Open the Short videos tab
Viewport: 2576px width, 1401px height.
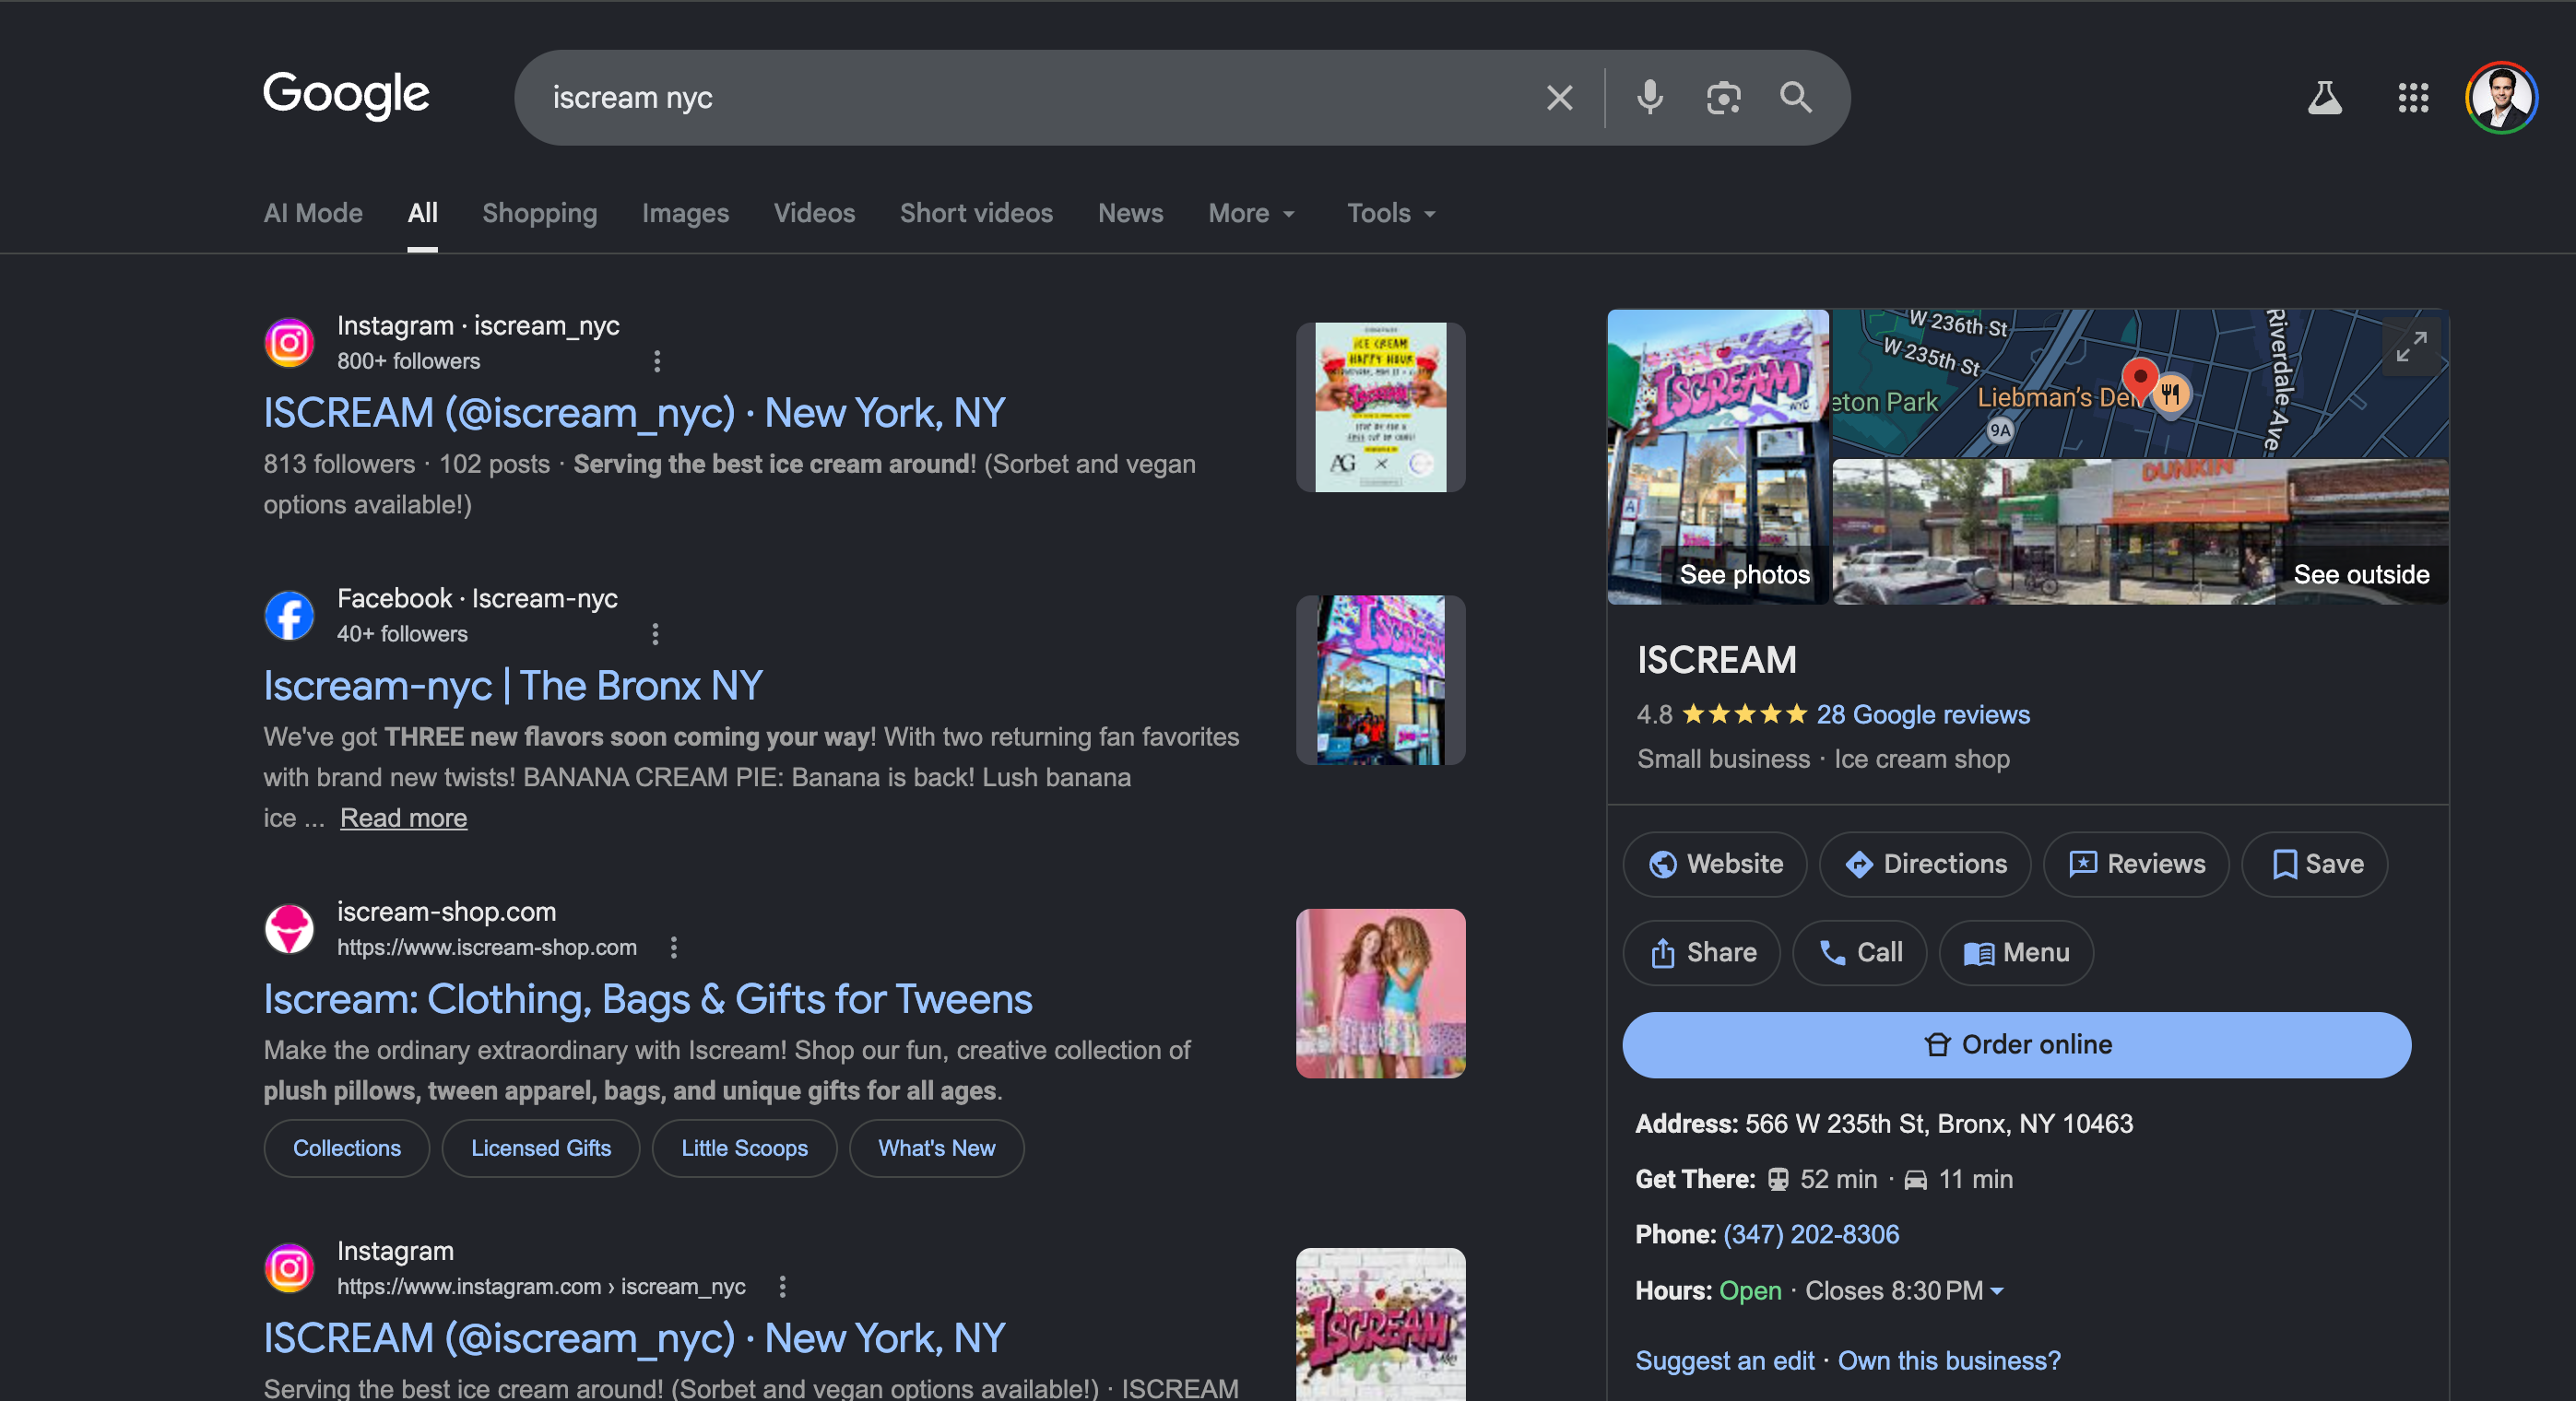[976, 213]
